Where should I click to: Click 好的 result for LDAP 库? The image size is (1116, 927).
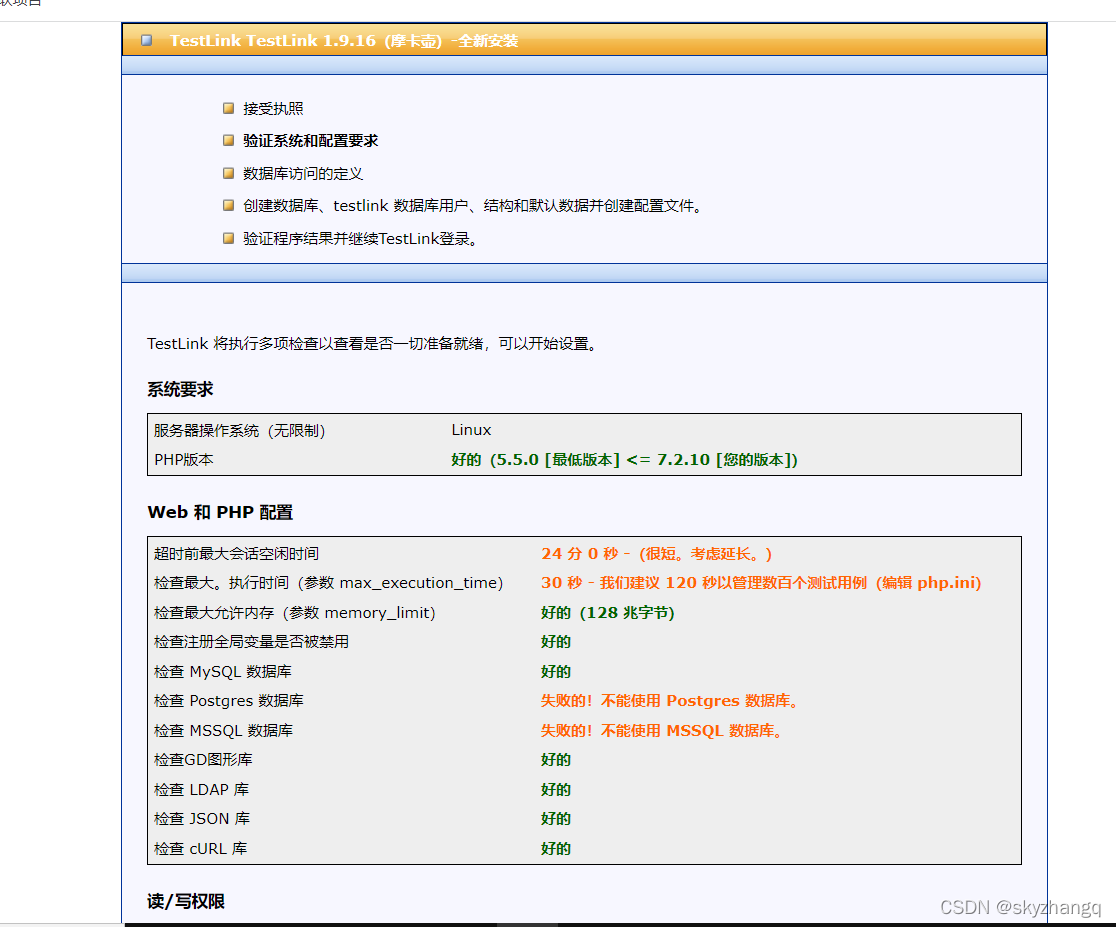[x=556, y=790]
